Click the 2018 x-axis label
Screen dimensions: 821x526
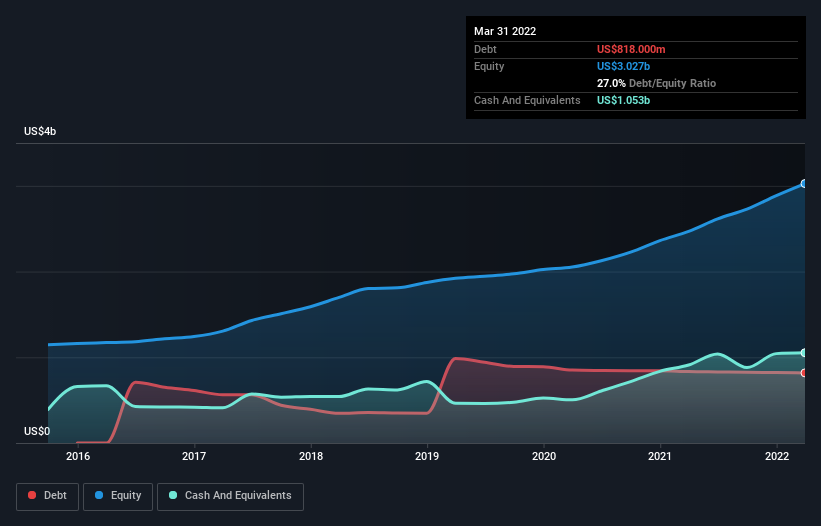[x=311, y=456]
